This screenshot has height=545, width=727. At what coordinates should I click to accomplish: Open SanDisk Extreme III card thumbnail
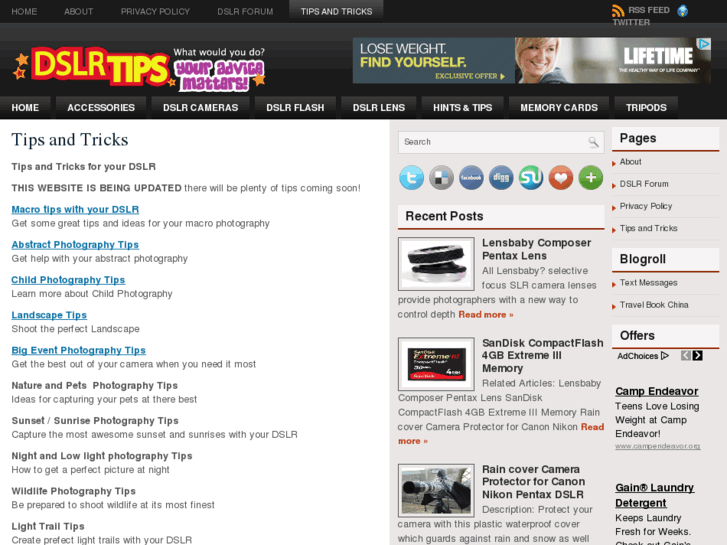[x=436, y=364]
